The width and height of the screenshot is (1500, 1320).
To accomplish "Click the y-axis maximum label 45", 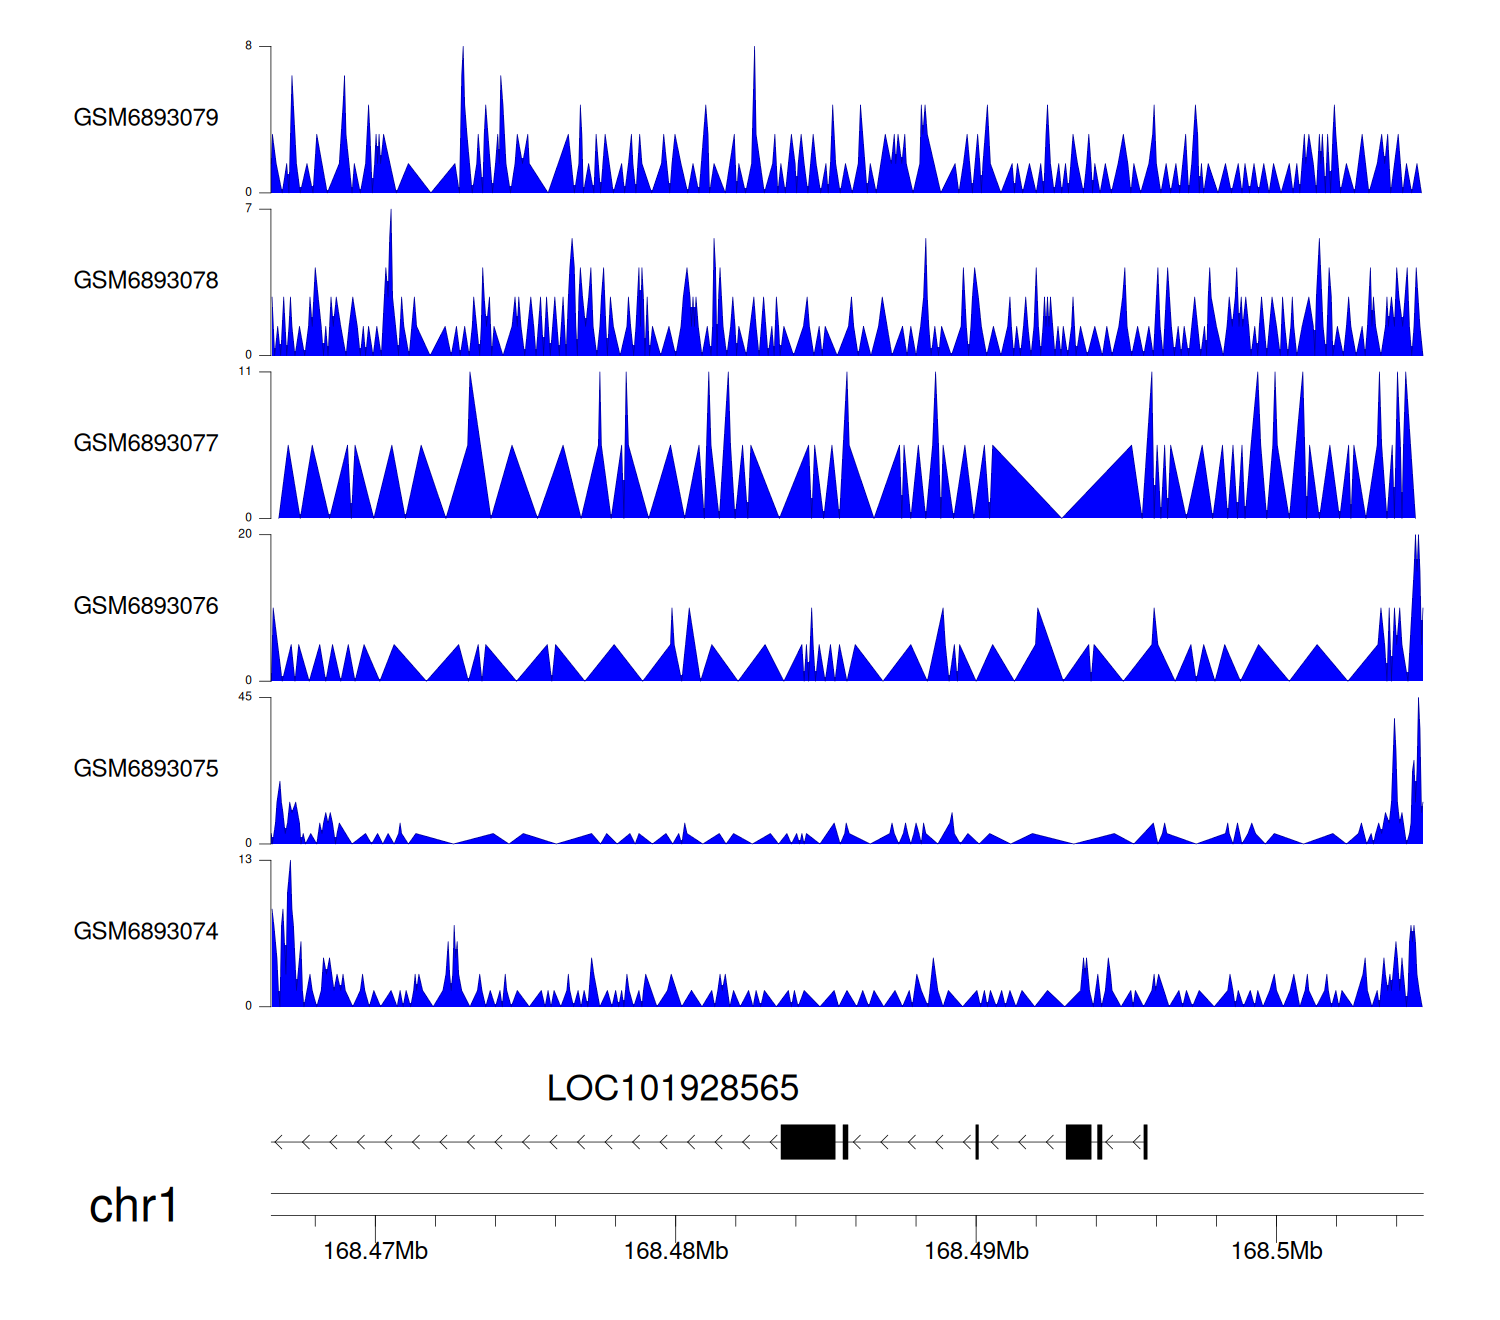I will point(245,697).
